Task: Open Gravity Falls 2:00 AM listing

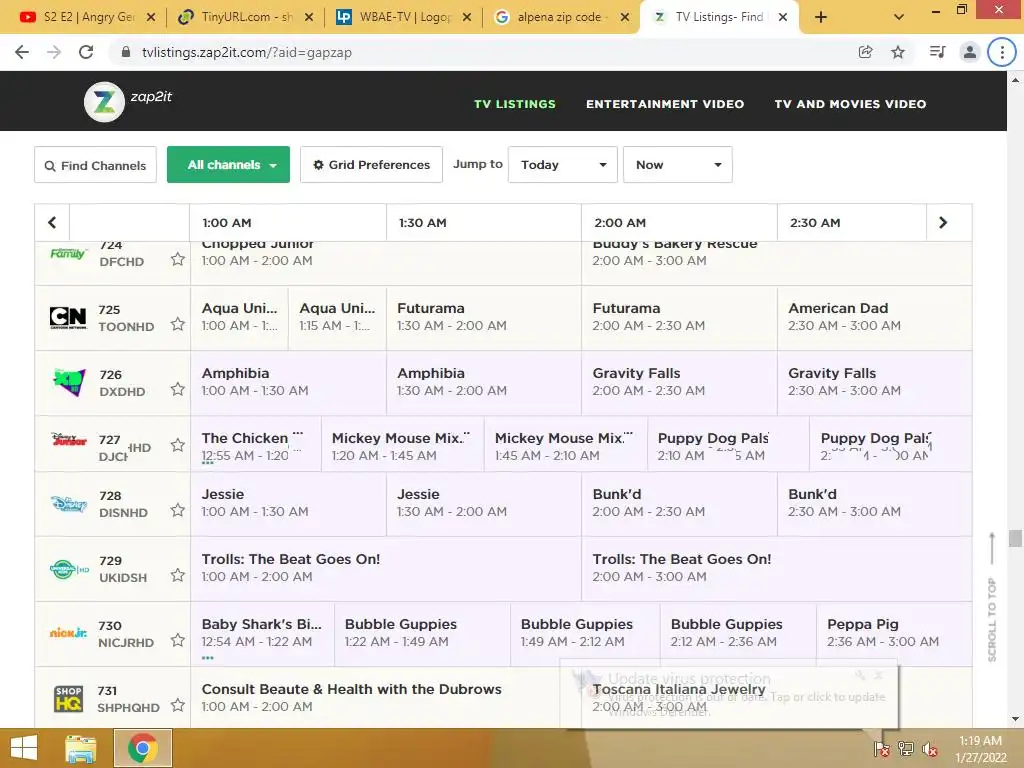Action: [x=679, y=383]
